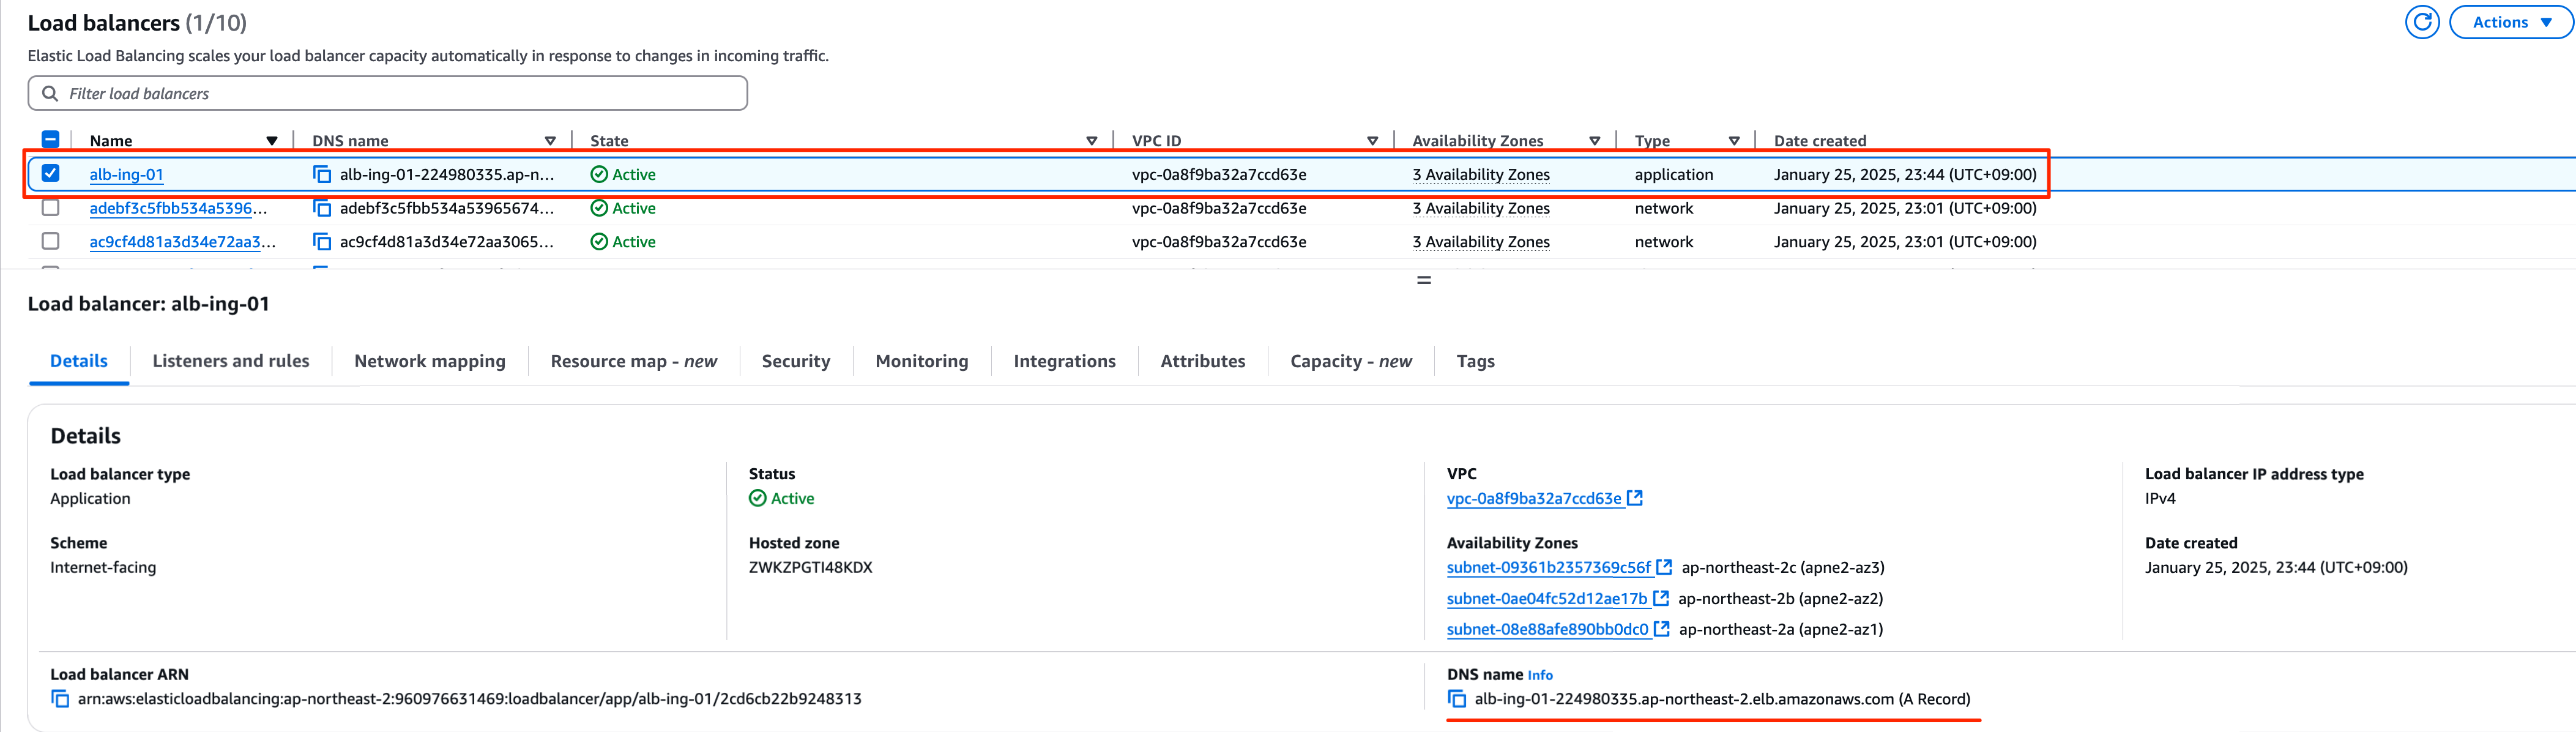Copy alb-ing-01 DNS name in table row
Screen dimensions: 2576x732
click(x=322, y=175)
